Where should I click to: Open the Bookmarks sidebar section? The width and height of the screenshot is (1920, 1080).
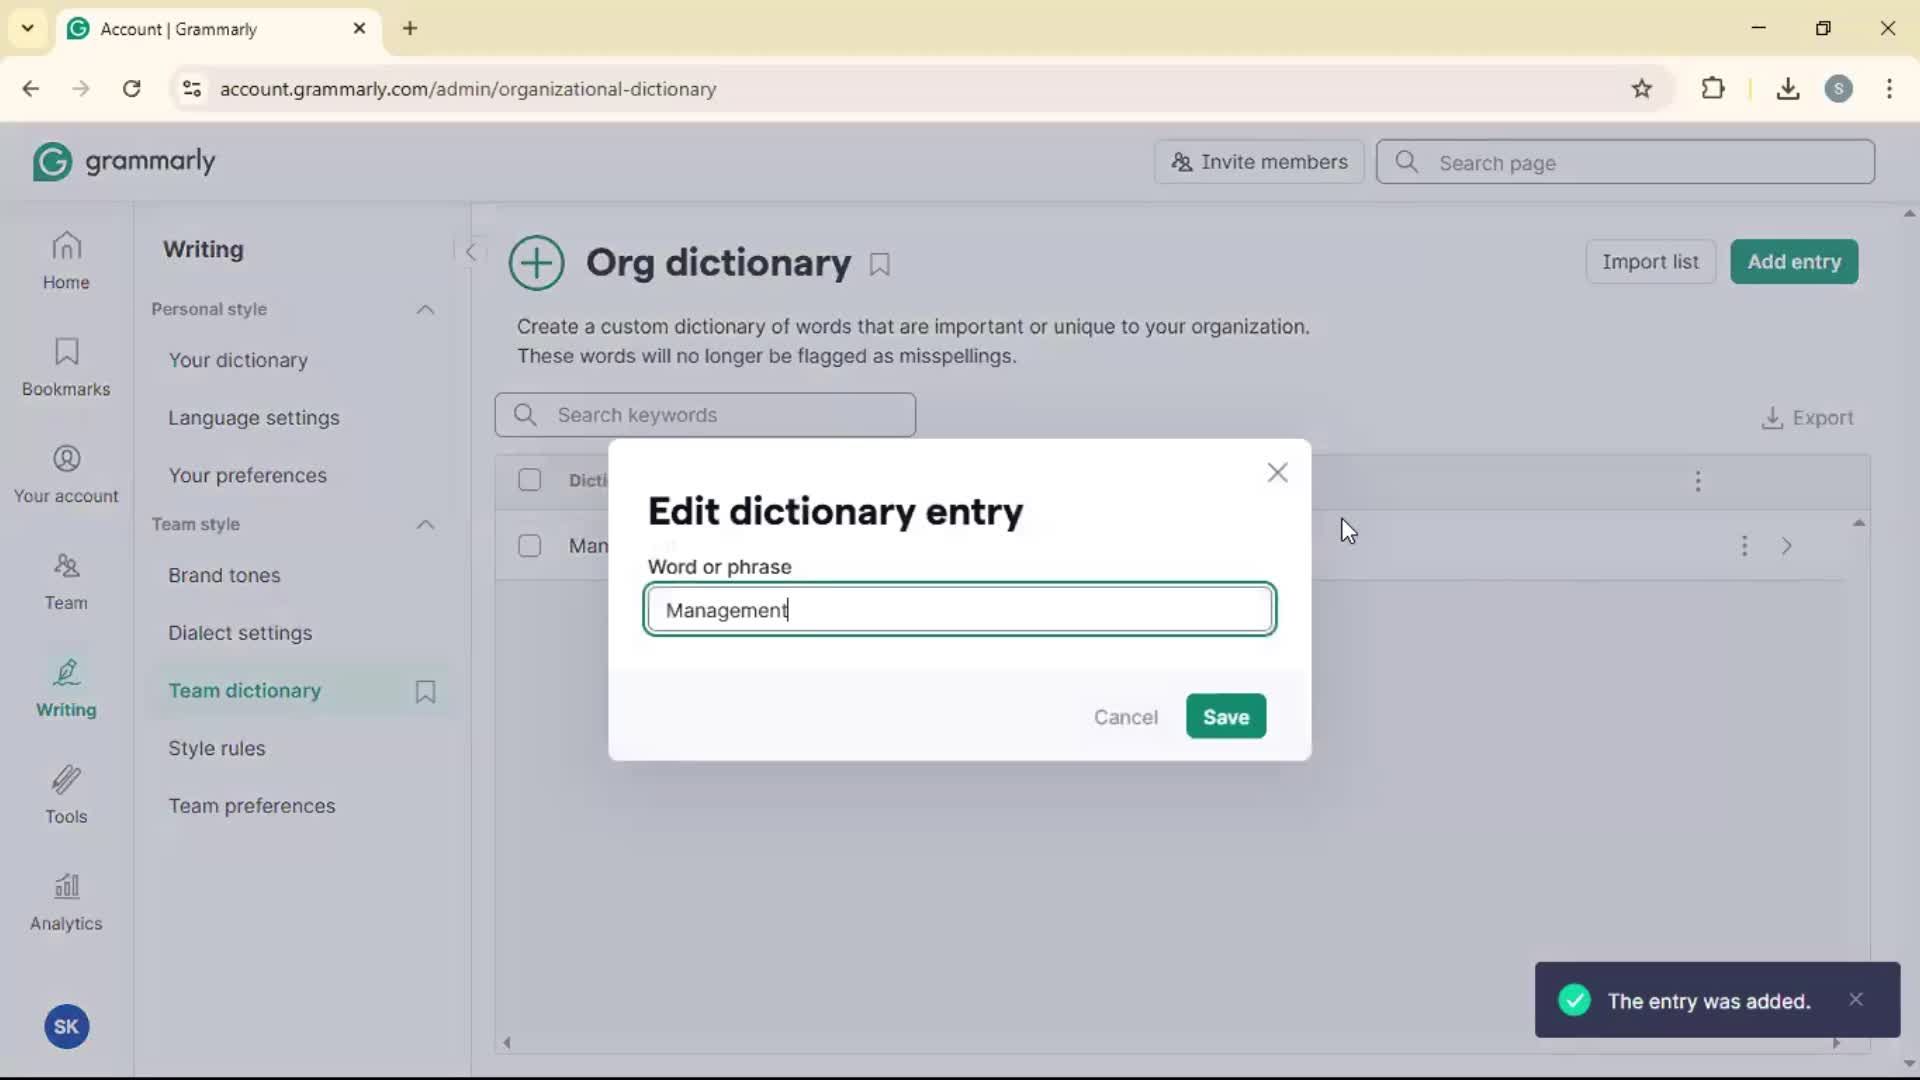click(66, 367)
